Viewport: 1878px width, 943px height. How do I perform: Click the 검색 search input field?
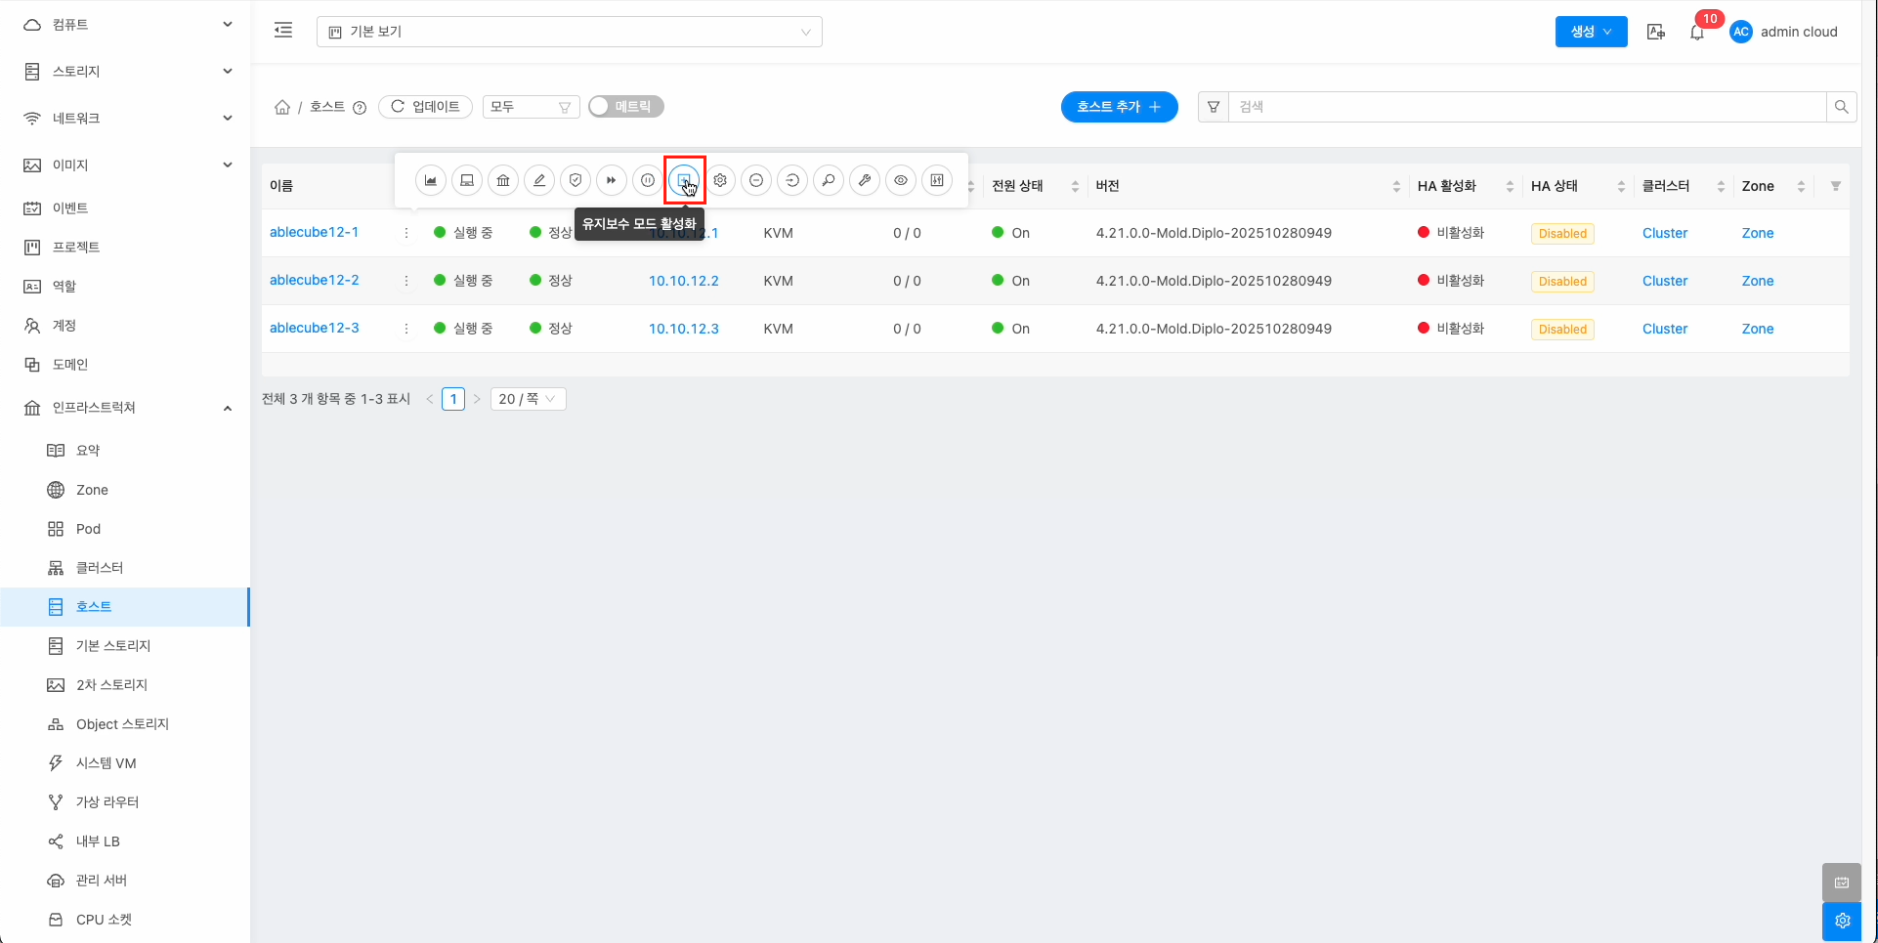[x=1526, y=107]
